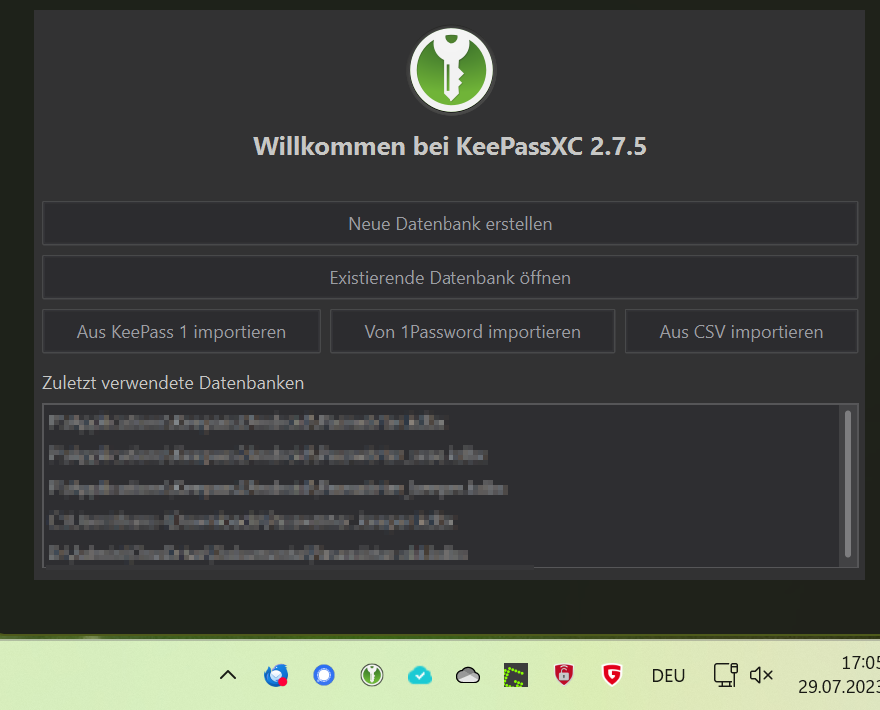Click Von 1Password importieren
Screen dimensions: 880x710
pos(472,331)
